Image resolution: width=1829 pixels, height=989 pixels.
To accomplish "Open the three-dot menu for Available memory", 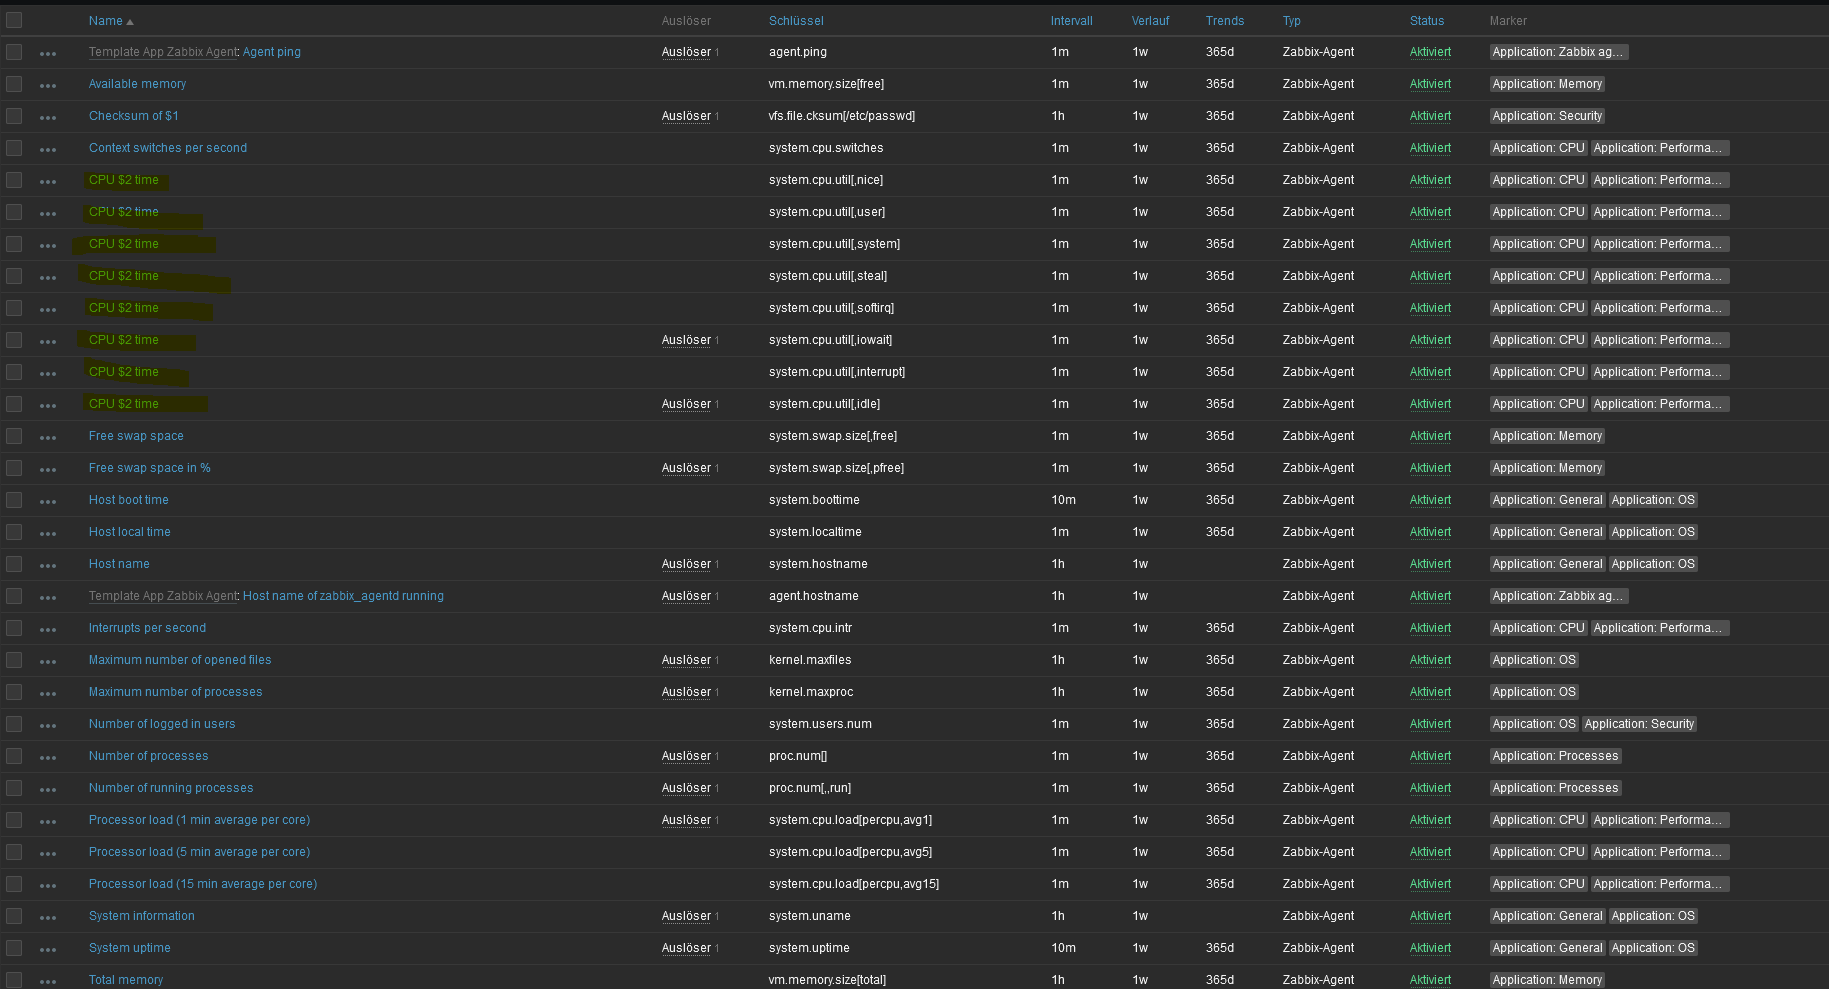I will click(48, 85).
